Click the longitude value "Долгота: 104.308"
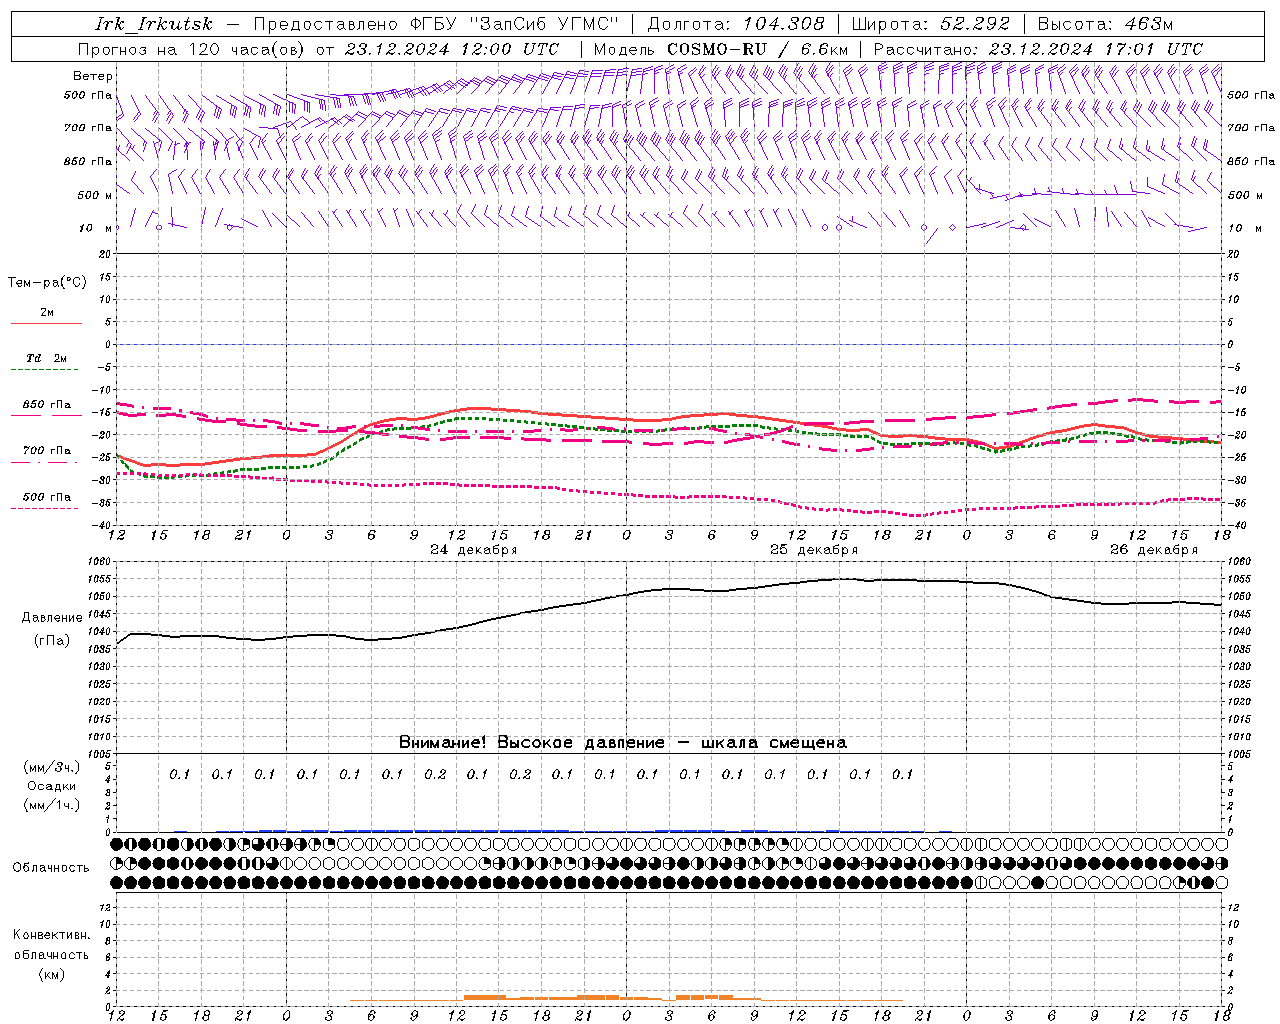The width and height of the screenshot is (1280, 1024). coord(736,24)
